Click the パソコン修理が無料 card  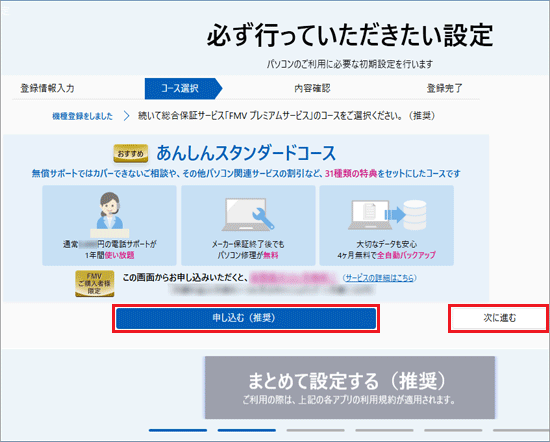coord(248,226)
